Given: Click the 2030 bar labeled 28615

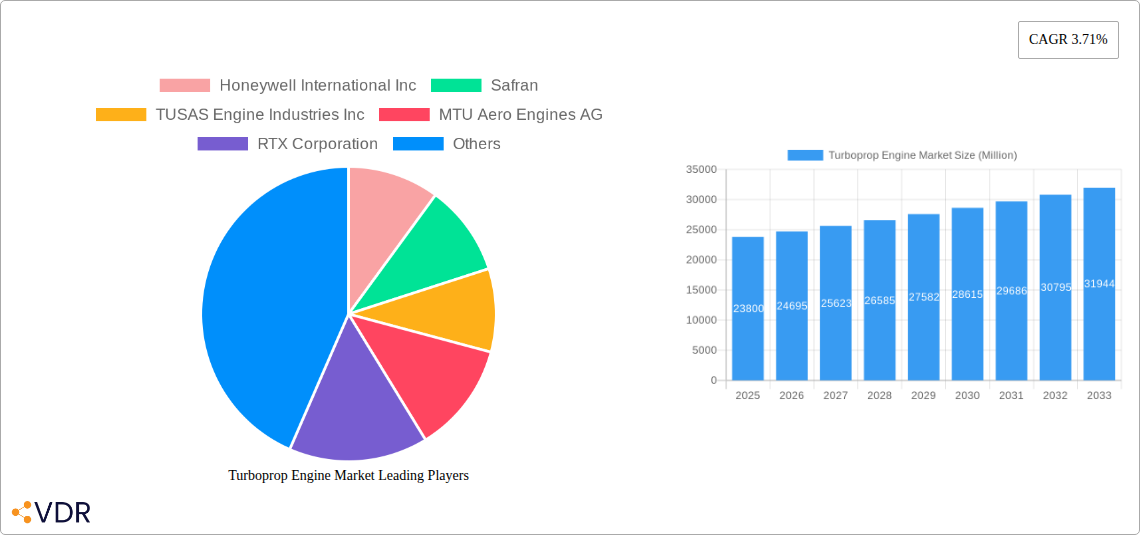Looking at the screenshot, I should point(968,294).
